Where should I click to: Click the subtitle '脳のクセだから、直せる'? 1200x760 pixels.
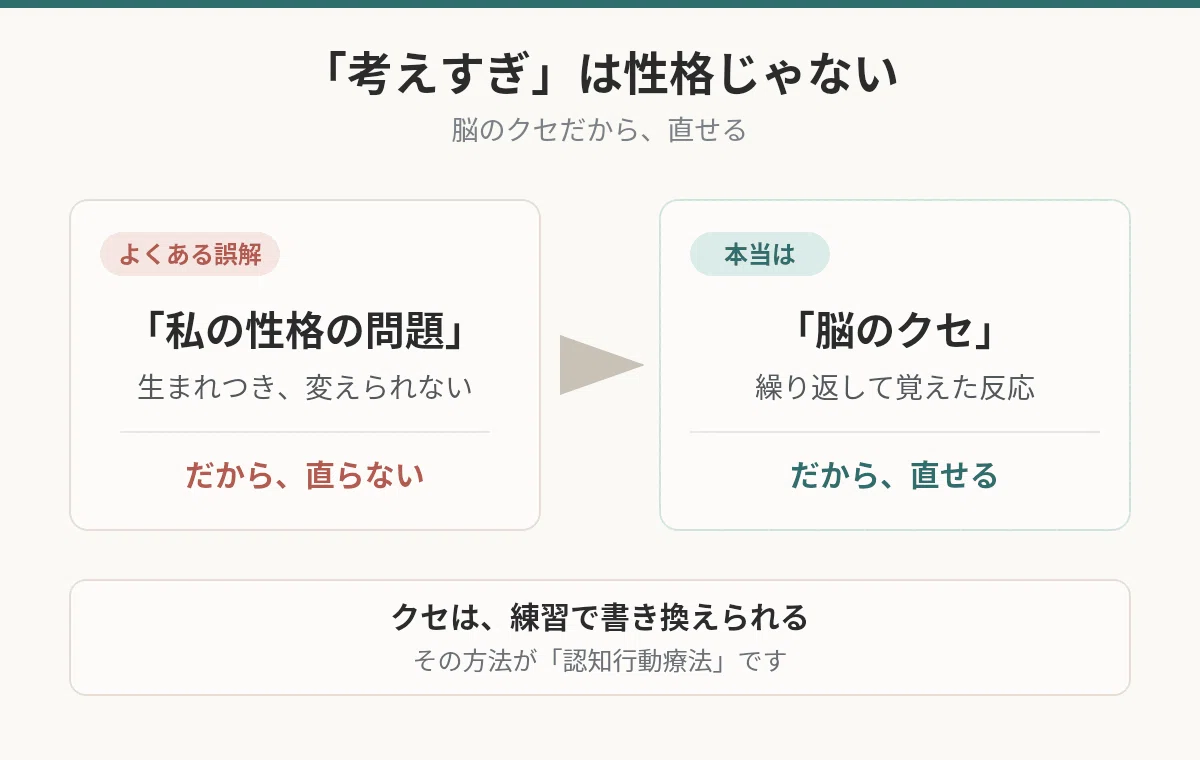click(600, 131)
